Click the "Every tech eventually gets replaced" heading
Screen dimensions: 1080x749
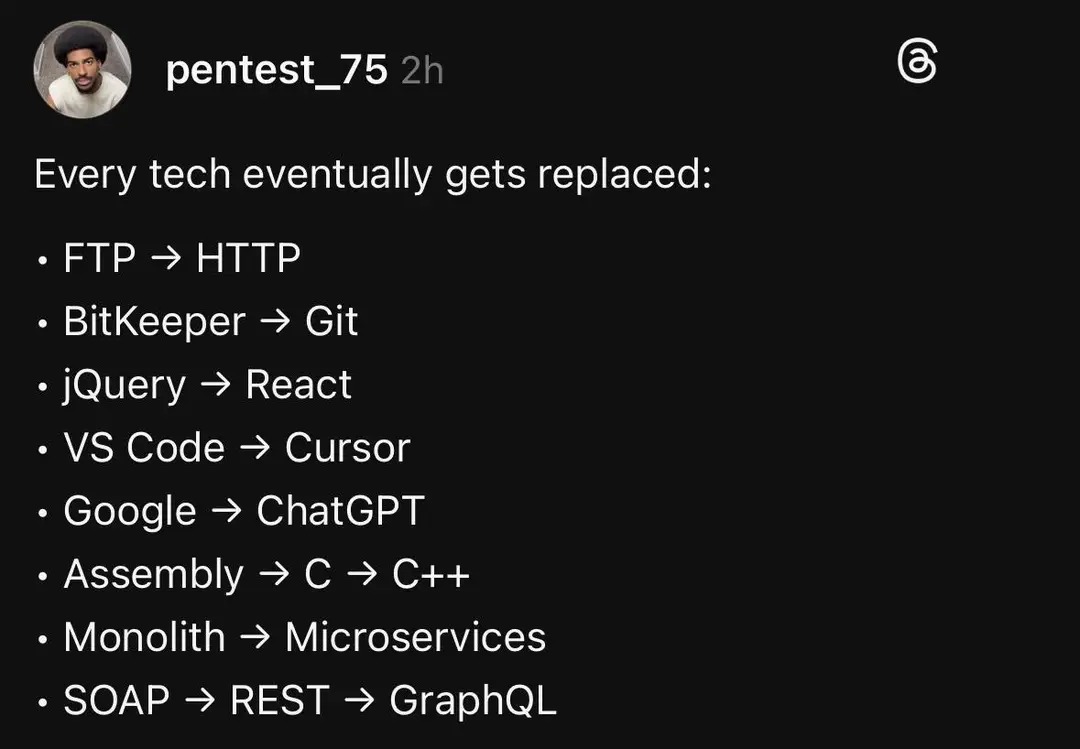coord(372,174)
